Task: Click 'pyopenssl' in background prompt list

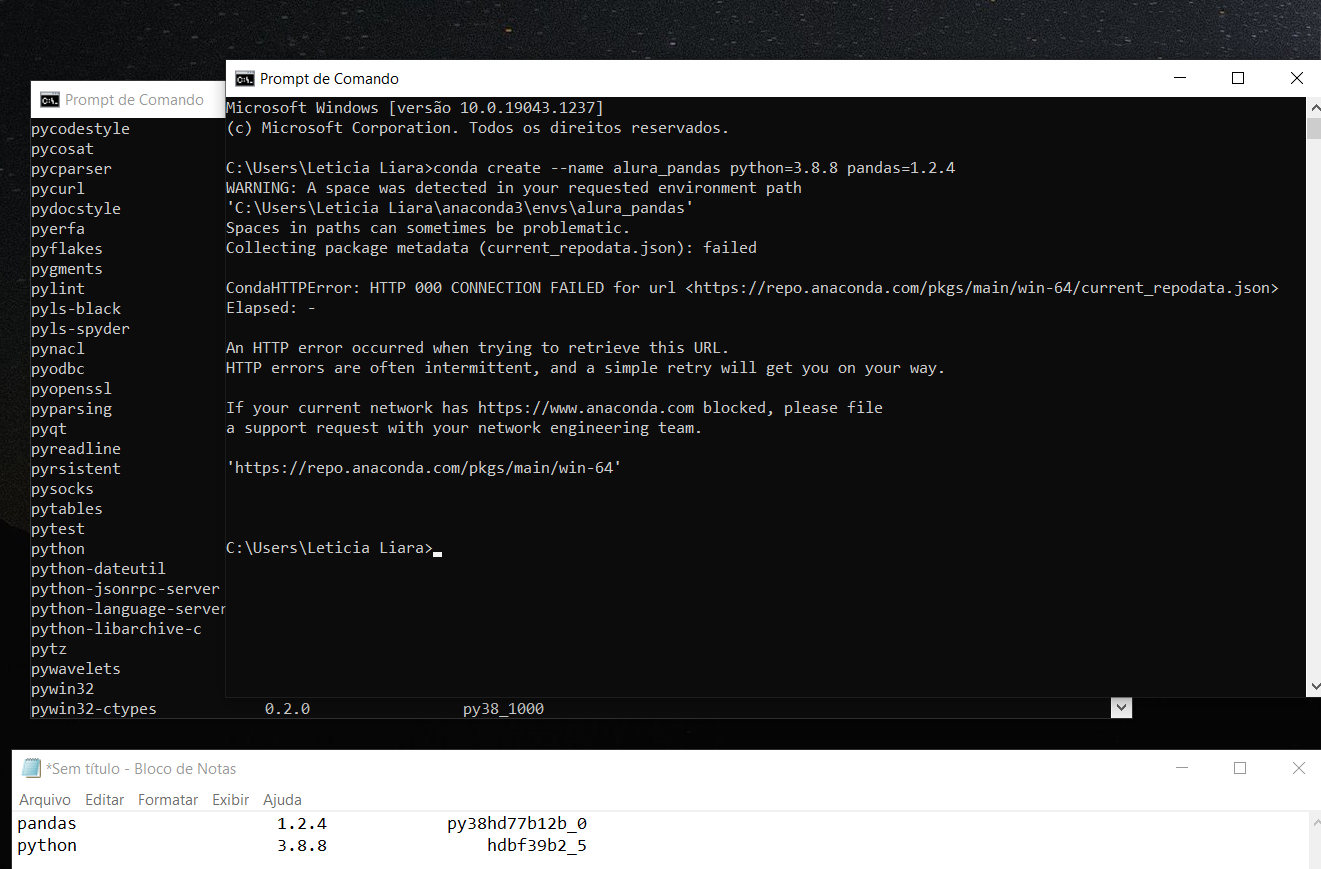Action: pyautogui.click(x=71, y=389)
